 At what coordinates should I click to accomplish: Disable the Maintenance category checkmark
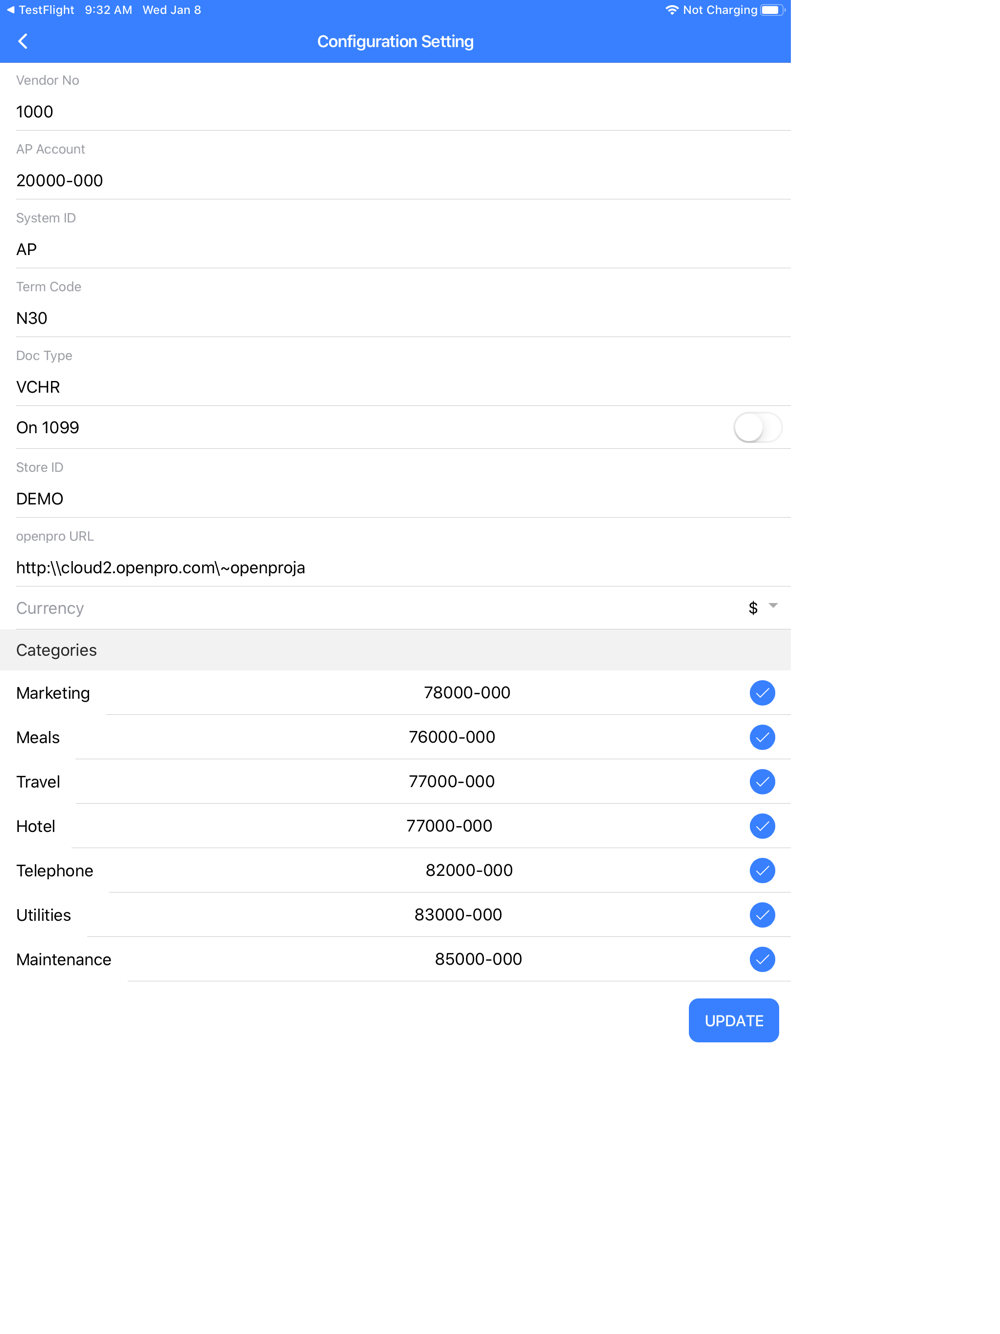tap(762, 960)
